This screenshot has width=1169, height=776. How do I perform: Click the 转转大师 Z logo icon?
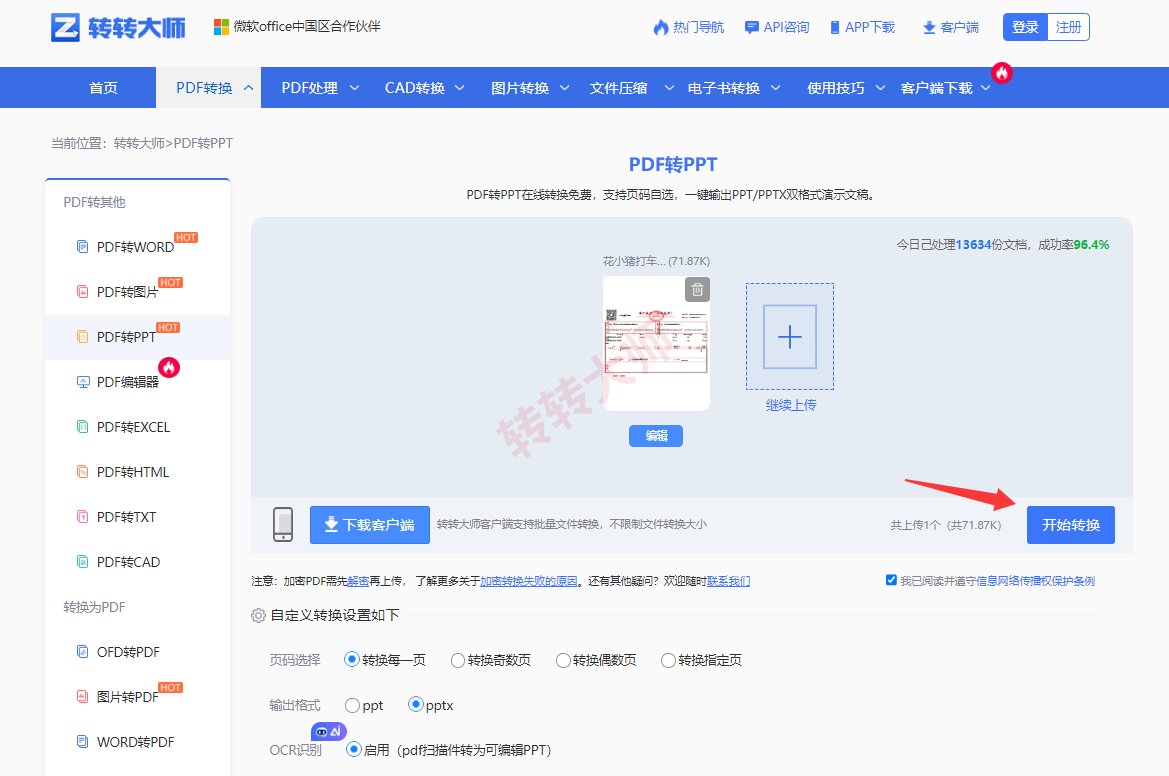pos(65,28)
